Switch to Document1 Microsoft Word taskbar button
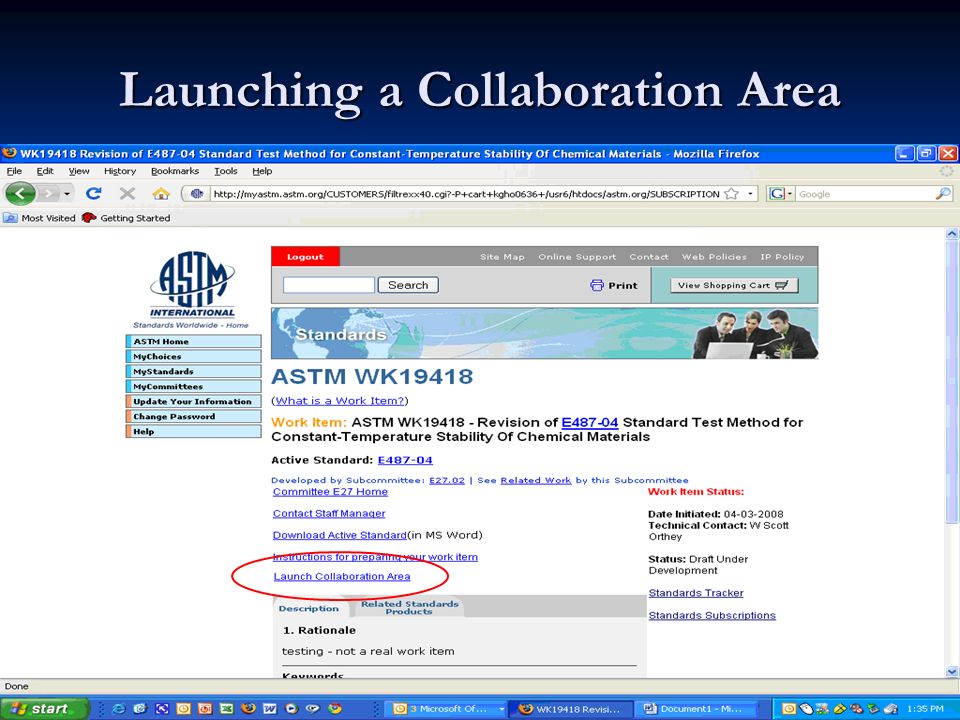The width and height of the screenshot is (960, 720). pyautogui.click(x=697, y=709)
